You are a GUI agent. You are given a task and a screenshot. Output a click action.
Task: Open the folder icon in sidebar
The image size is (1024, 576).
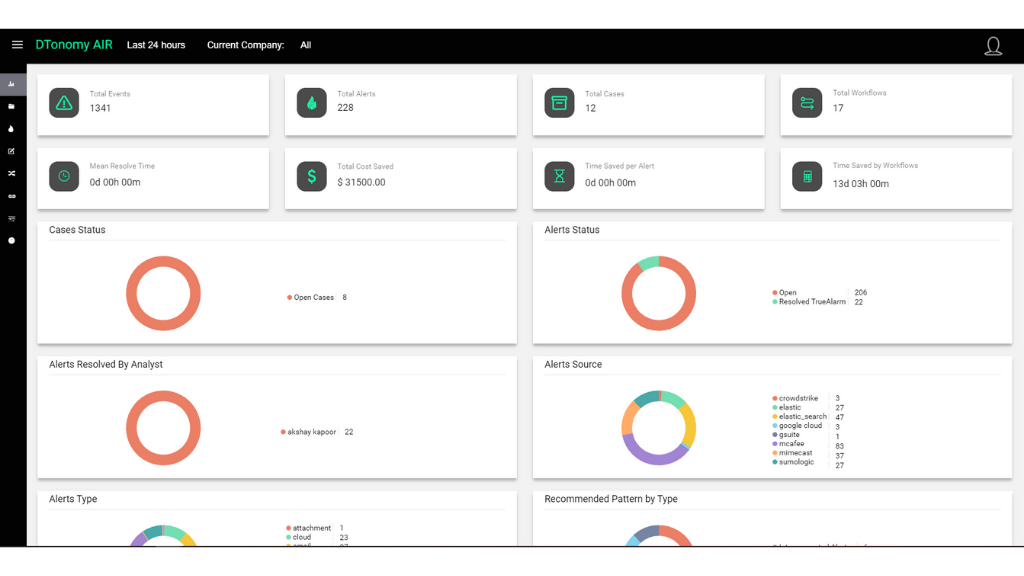[x=12, y=106]
